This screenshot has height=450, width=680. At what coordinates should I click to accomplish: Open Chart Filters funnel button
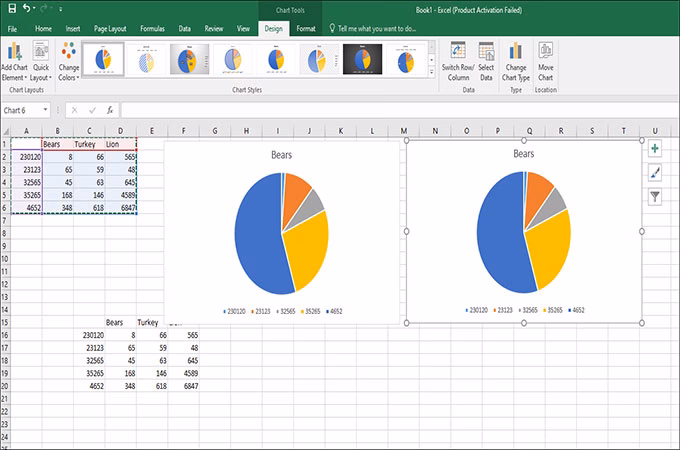click(x=655, y=197)
